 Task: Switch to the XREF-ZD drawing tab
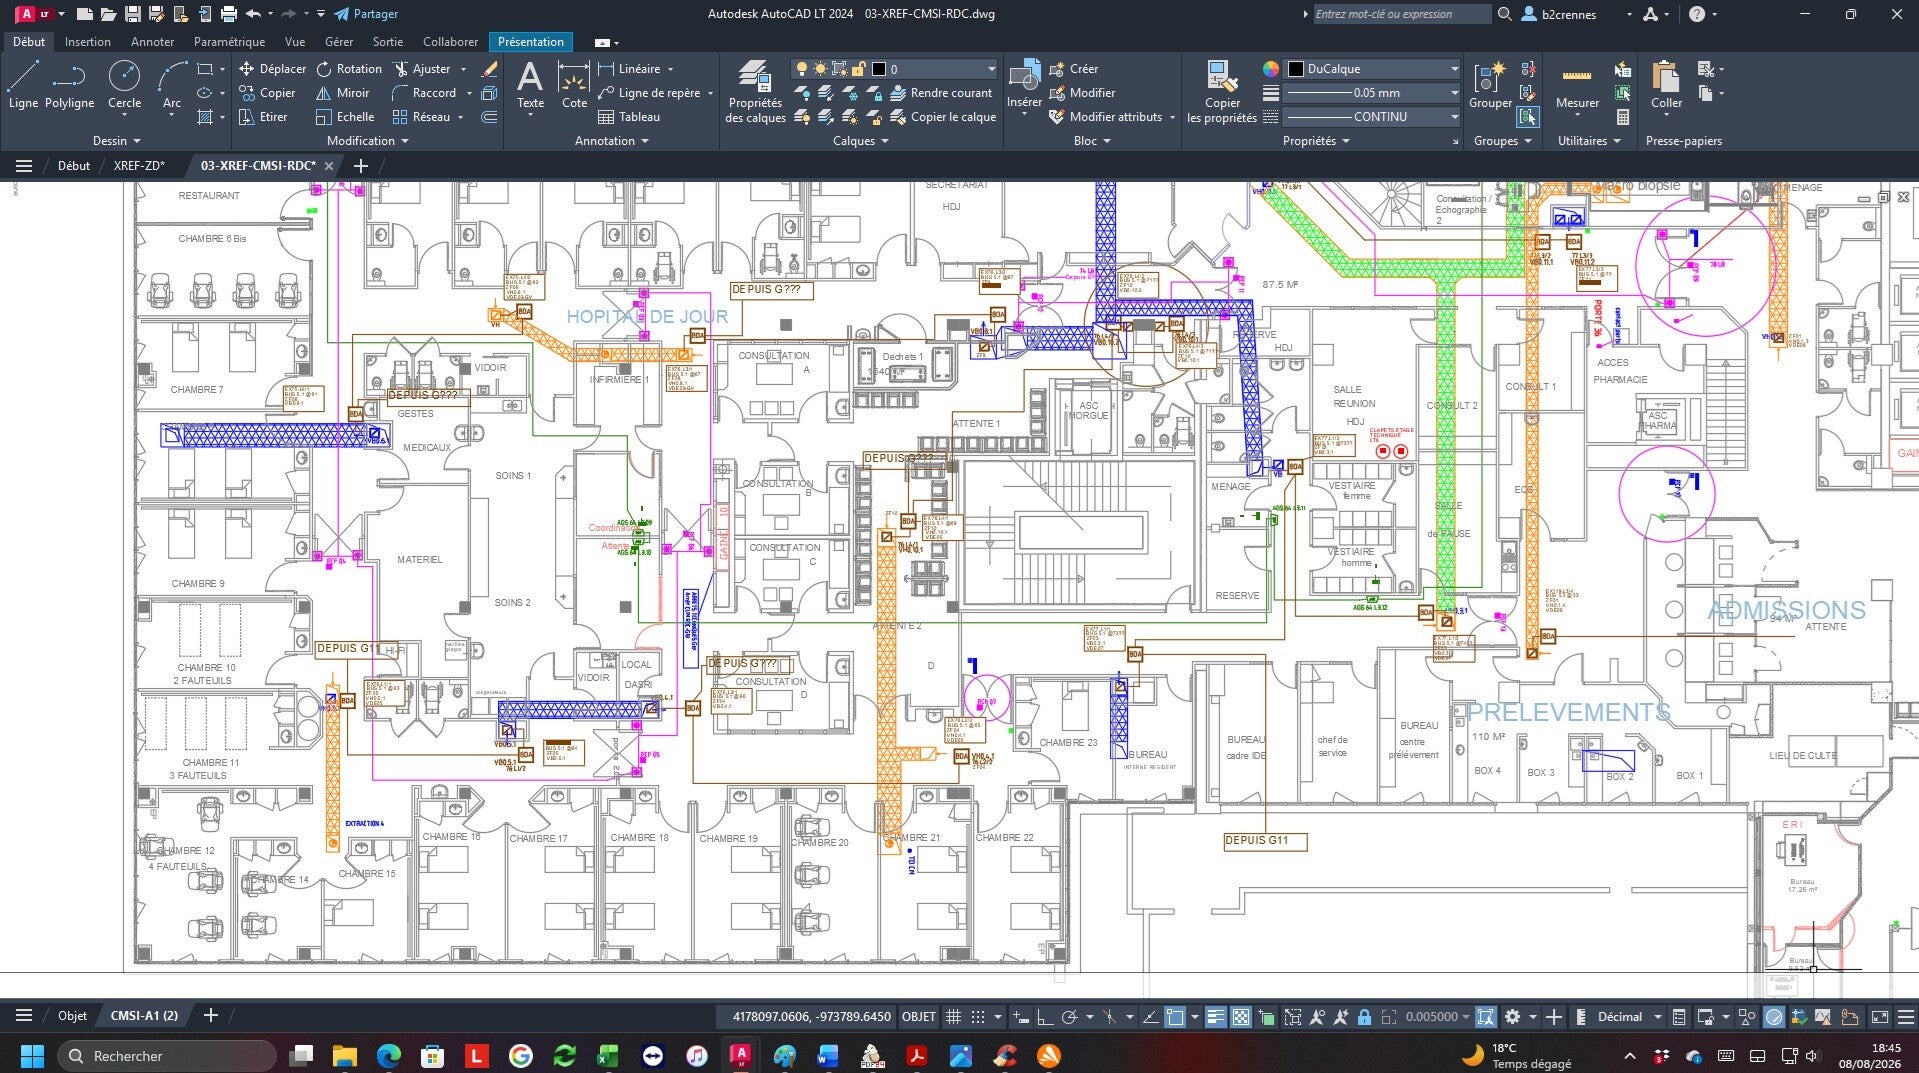coord(139,166)
